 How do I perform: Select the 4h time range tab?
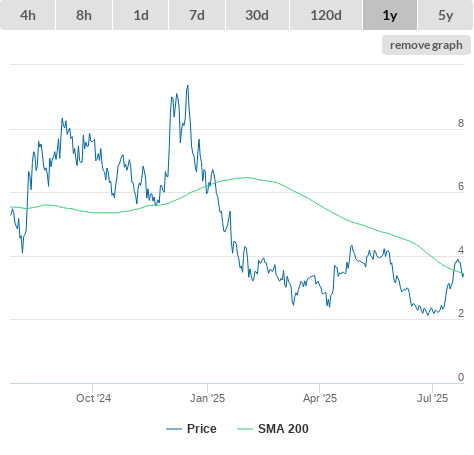[x=28, y=15]
